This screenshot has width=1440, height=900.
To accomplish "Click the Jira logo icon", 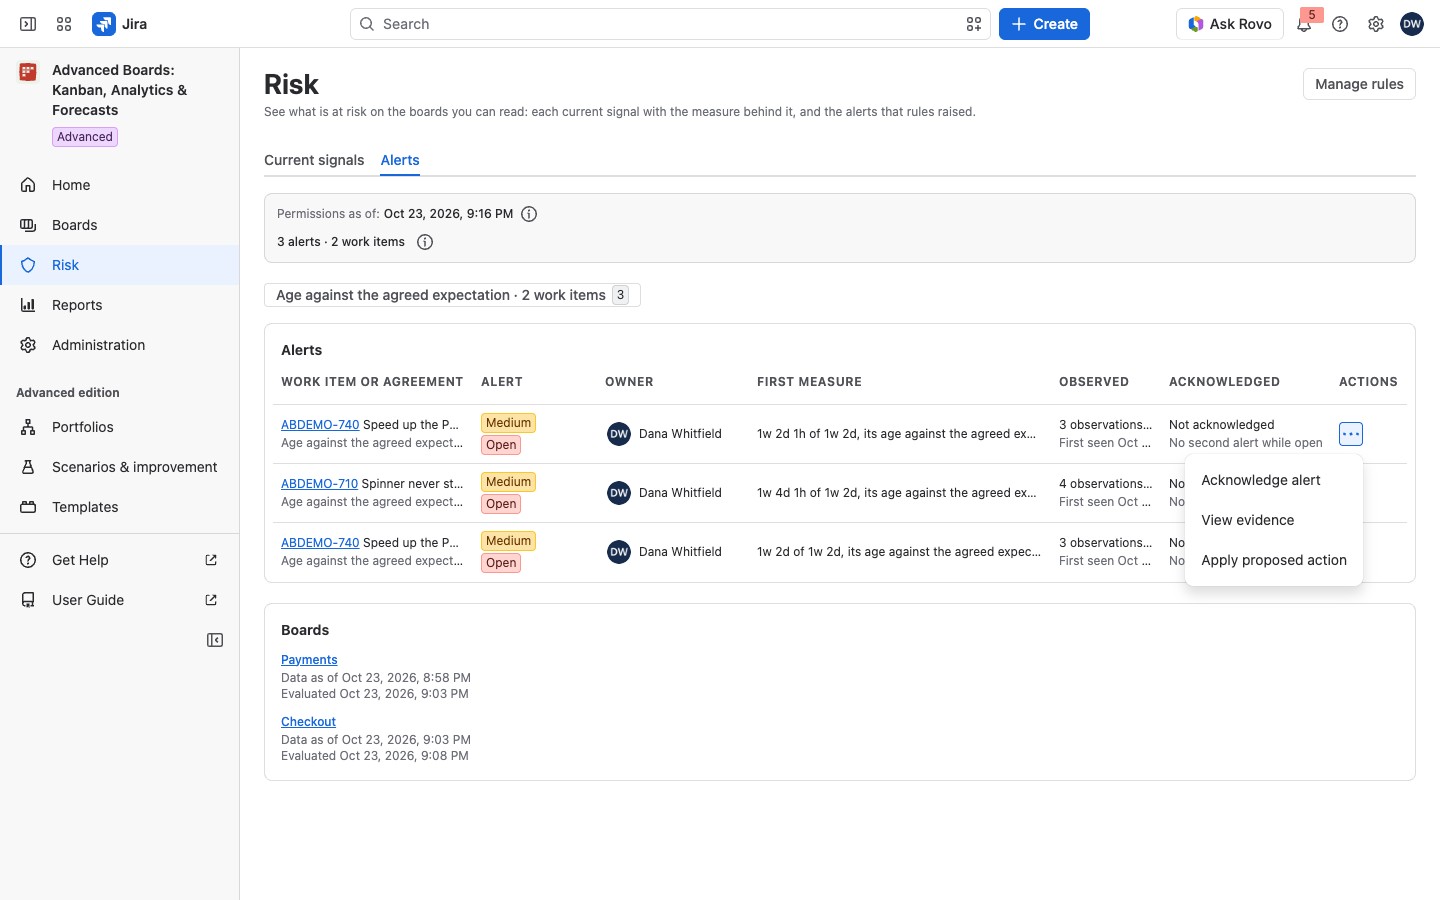I will [103, 24].
